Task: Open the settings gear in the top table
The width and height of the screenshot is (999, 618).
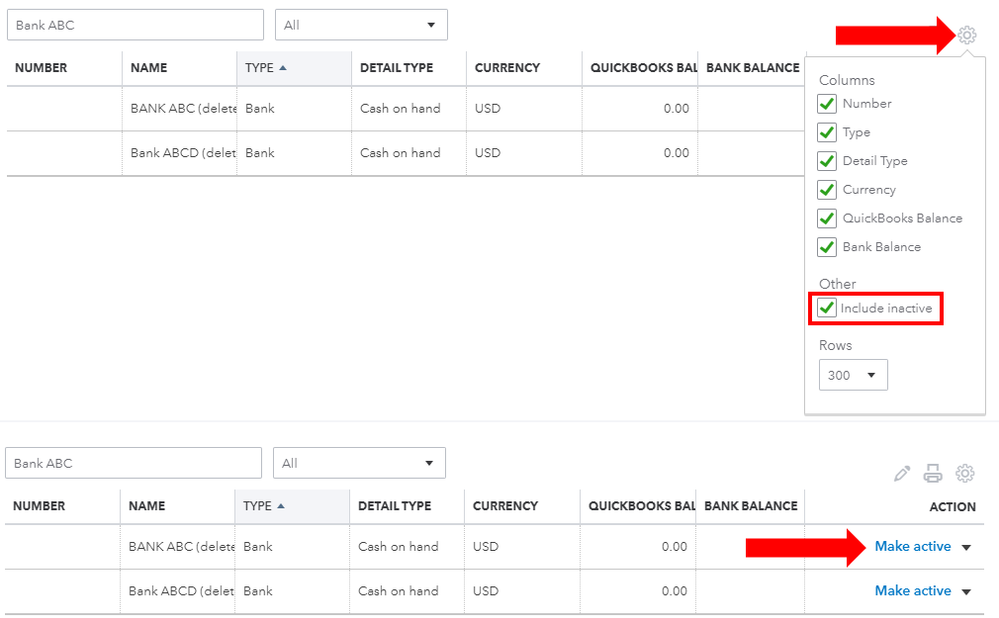Action: (x=967, y=35)
